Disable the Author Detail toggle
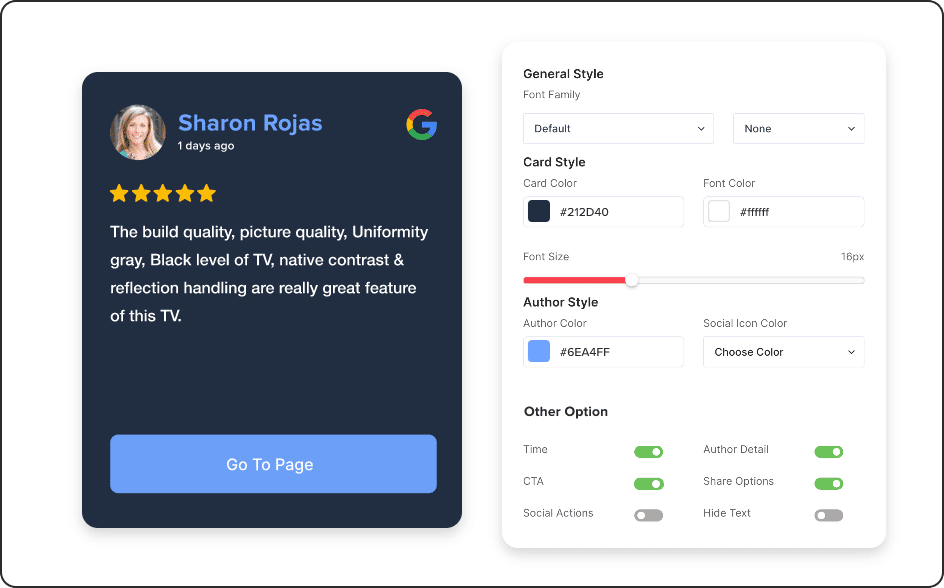This screenshot has height=588, width=944. (828, 452)
